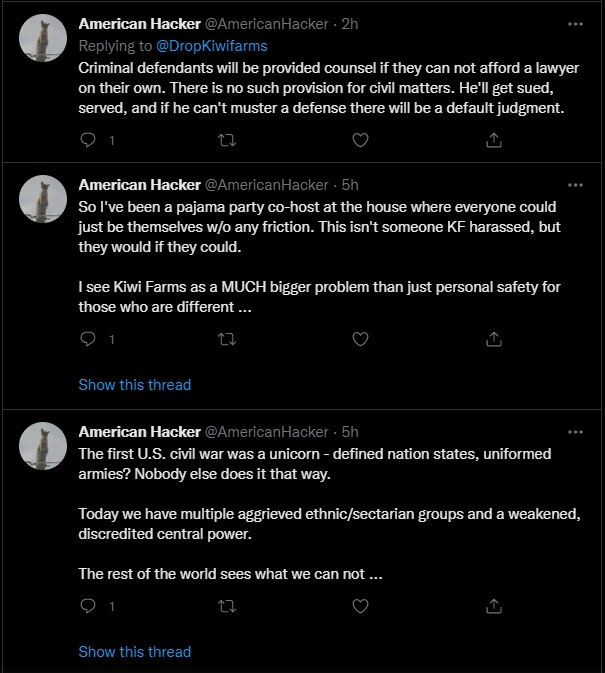The image size is (605, 673).
Task: Retweet the Kiwi Farms pajama party tweet
Action: 226,339
